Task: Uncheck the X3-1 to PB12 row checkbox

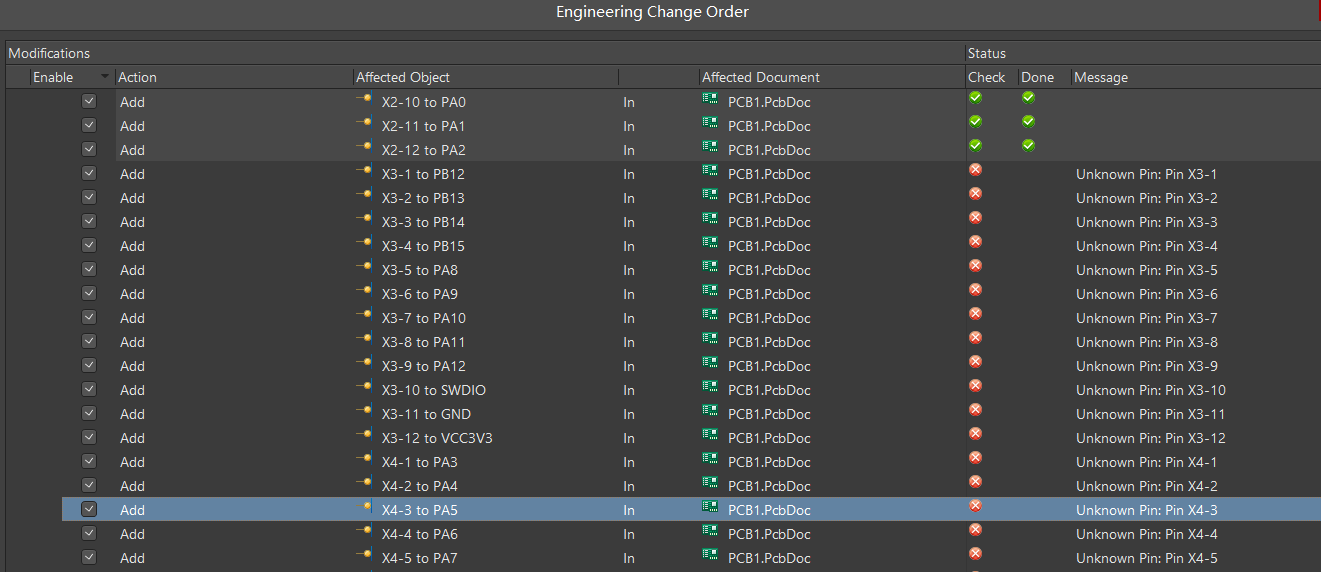Action: click(x=89, y=173)
